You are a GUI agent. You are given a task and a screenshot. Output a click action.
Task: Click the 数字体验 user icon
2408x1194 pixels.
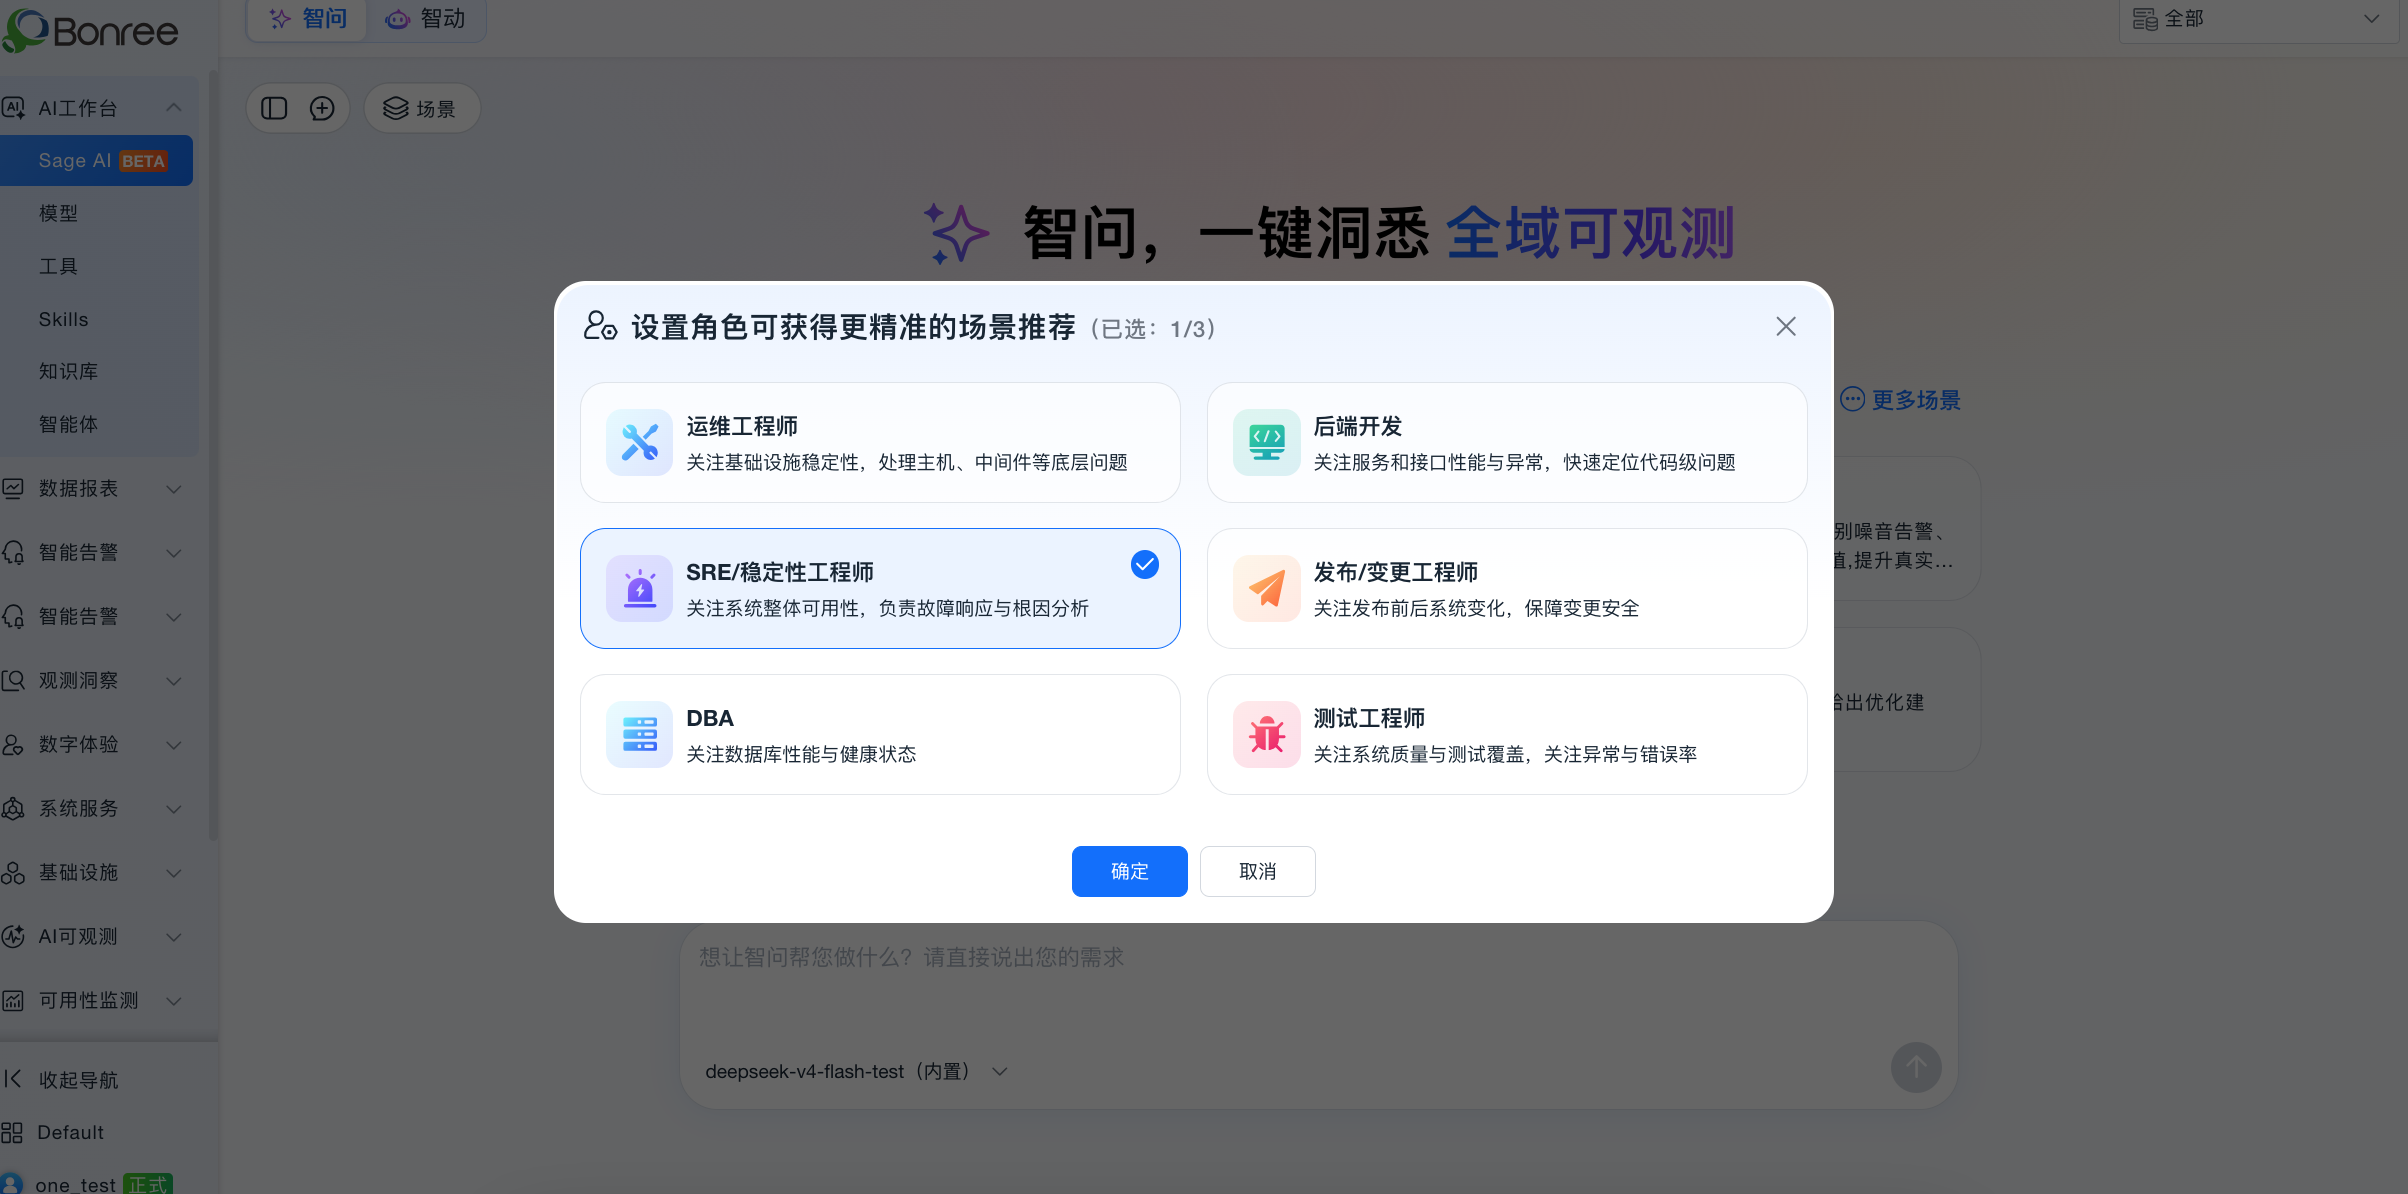coord(13,744)
